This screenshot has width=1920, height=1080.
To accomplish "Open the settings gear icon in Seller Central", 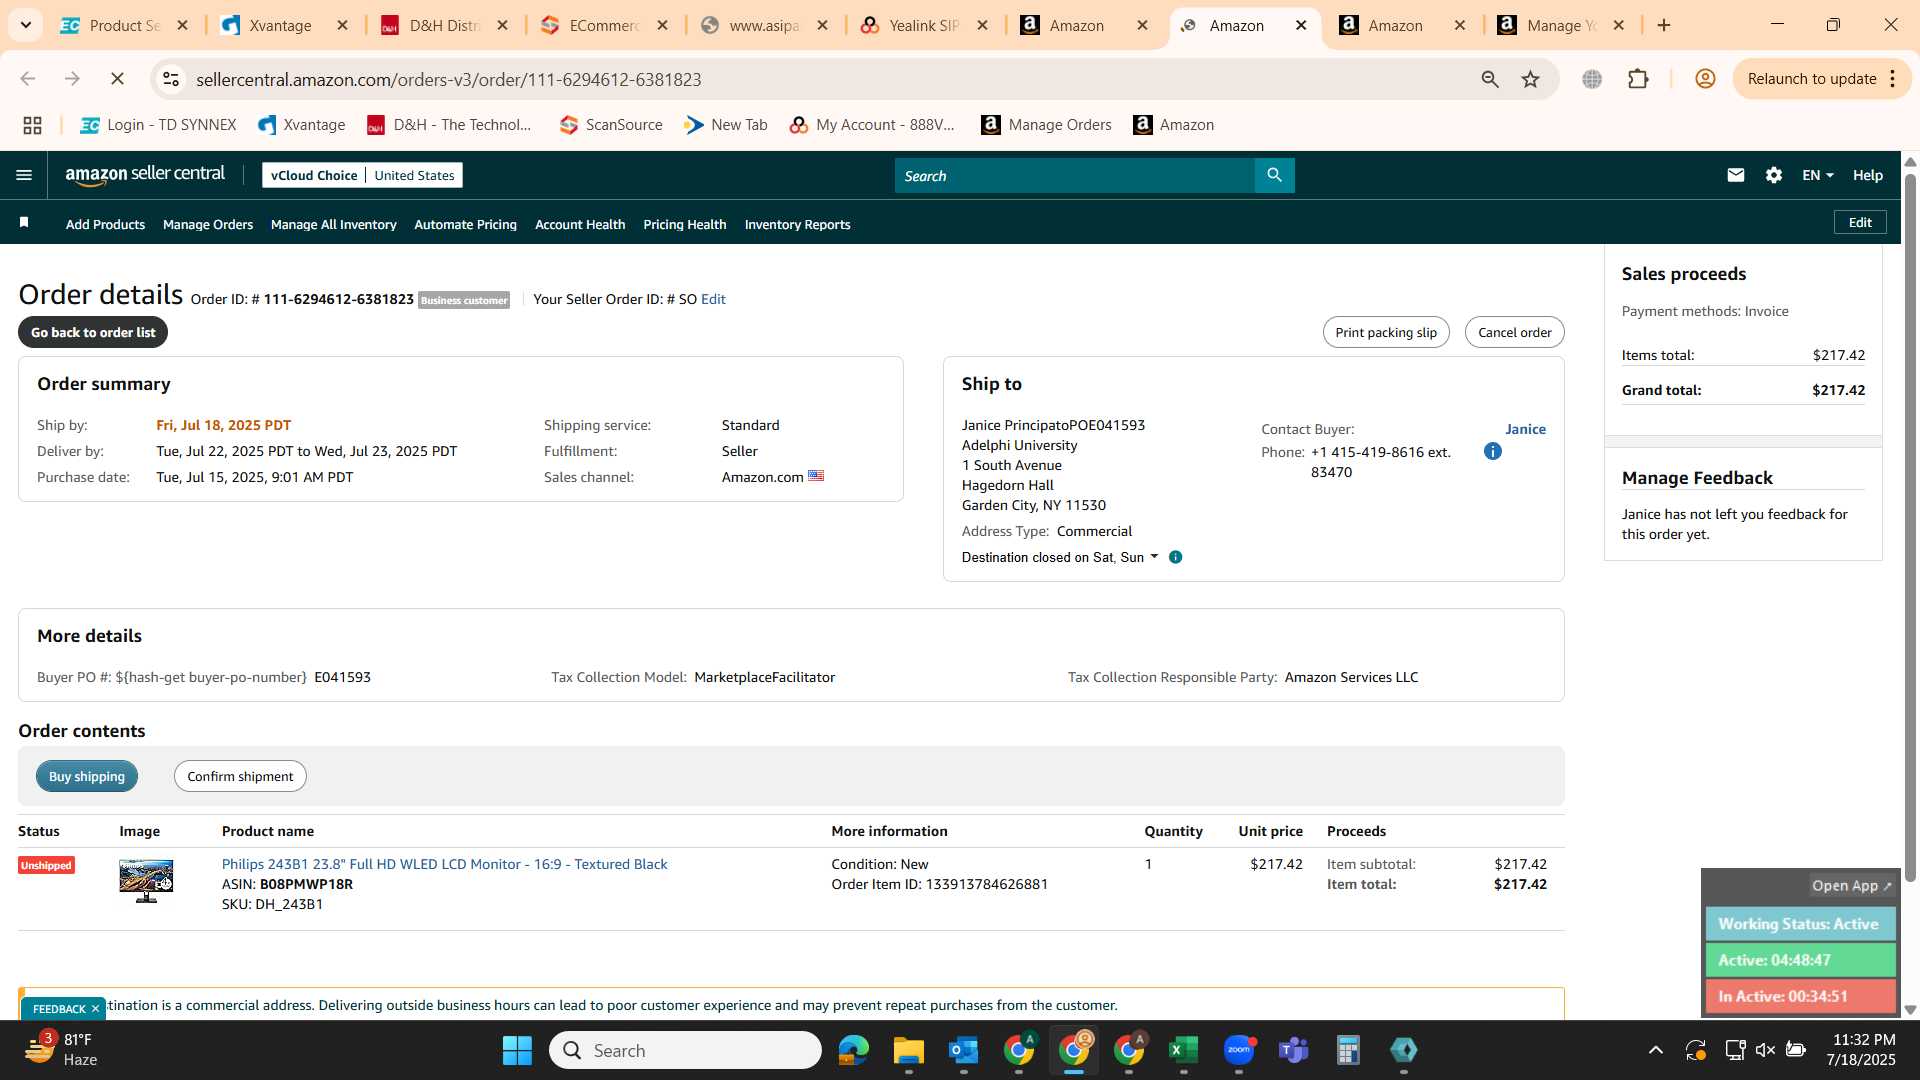I will click(x=1773, y=175).
